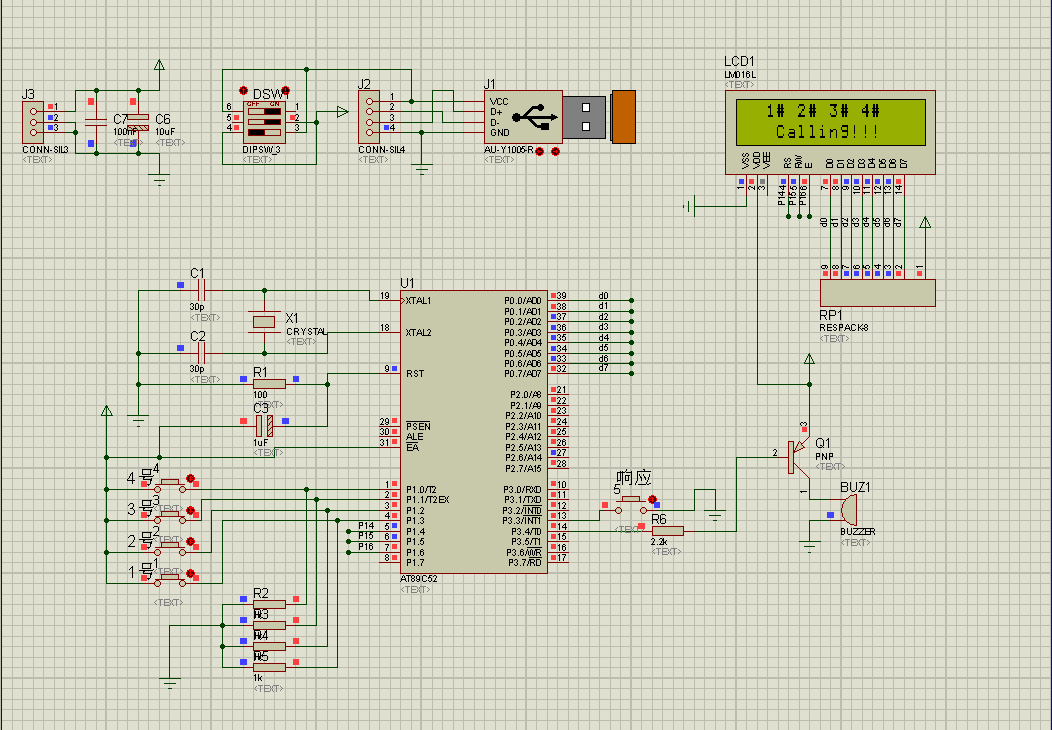Image resolution: width=1052 pixels, height=730 pixels.
Task: Click the power arrow above Q1 emitter
Action: coord(809,359)
